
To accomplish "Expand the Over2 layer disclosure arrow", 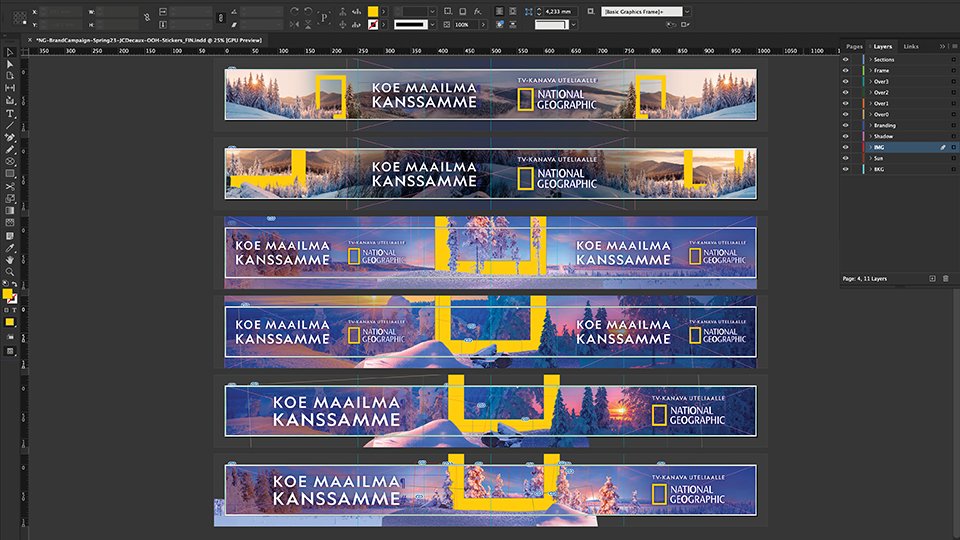I will point(870,92).
